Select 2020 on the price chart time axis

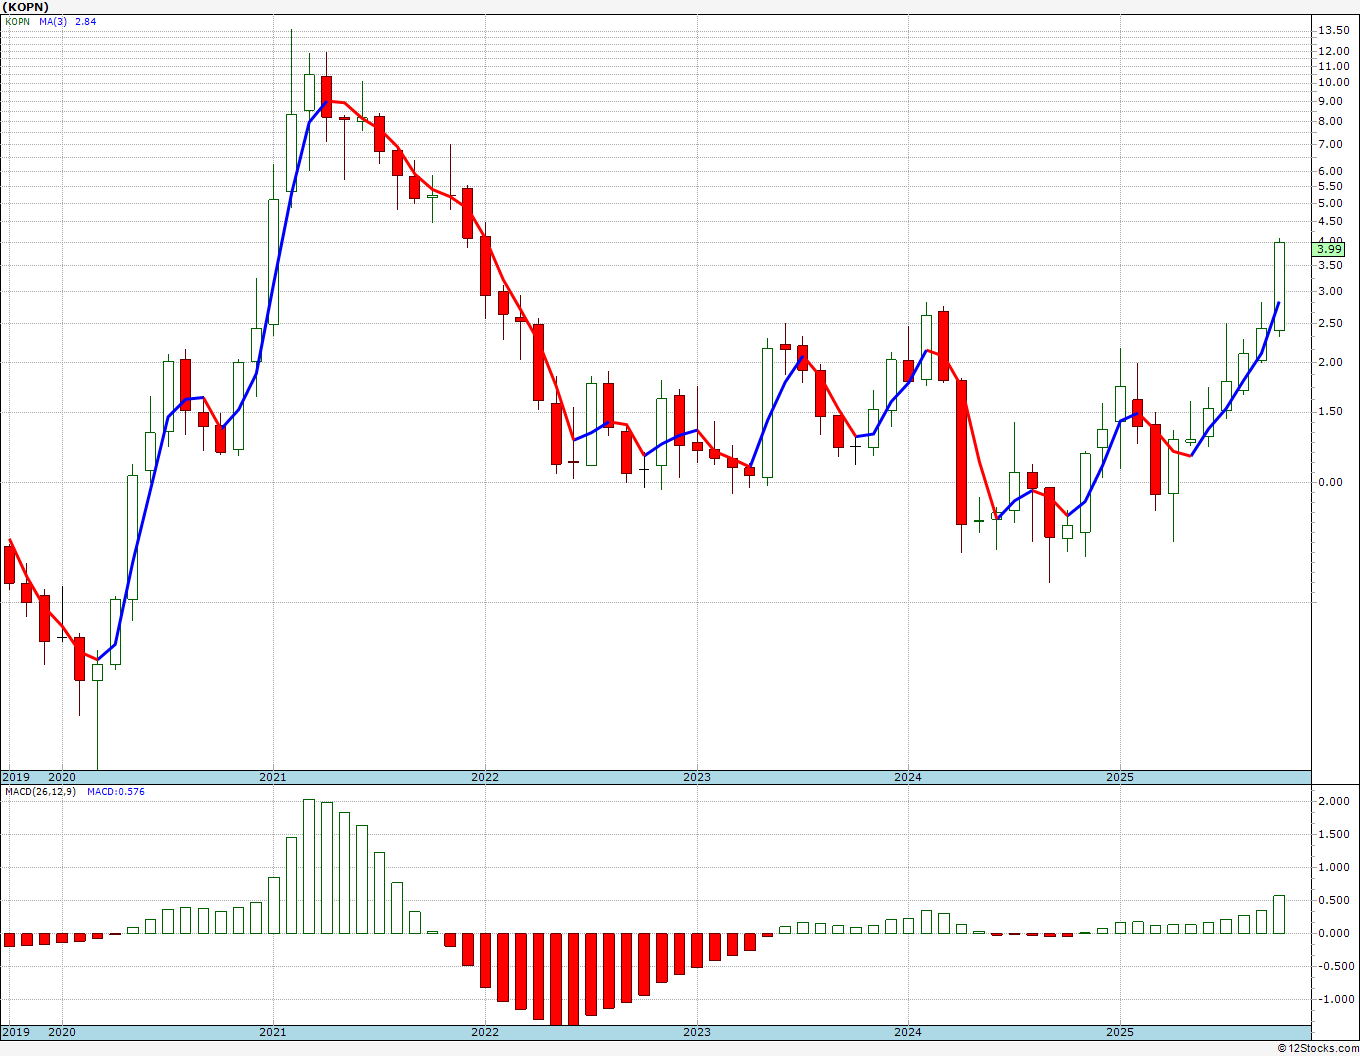coord(62,777)
